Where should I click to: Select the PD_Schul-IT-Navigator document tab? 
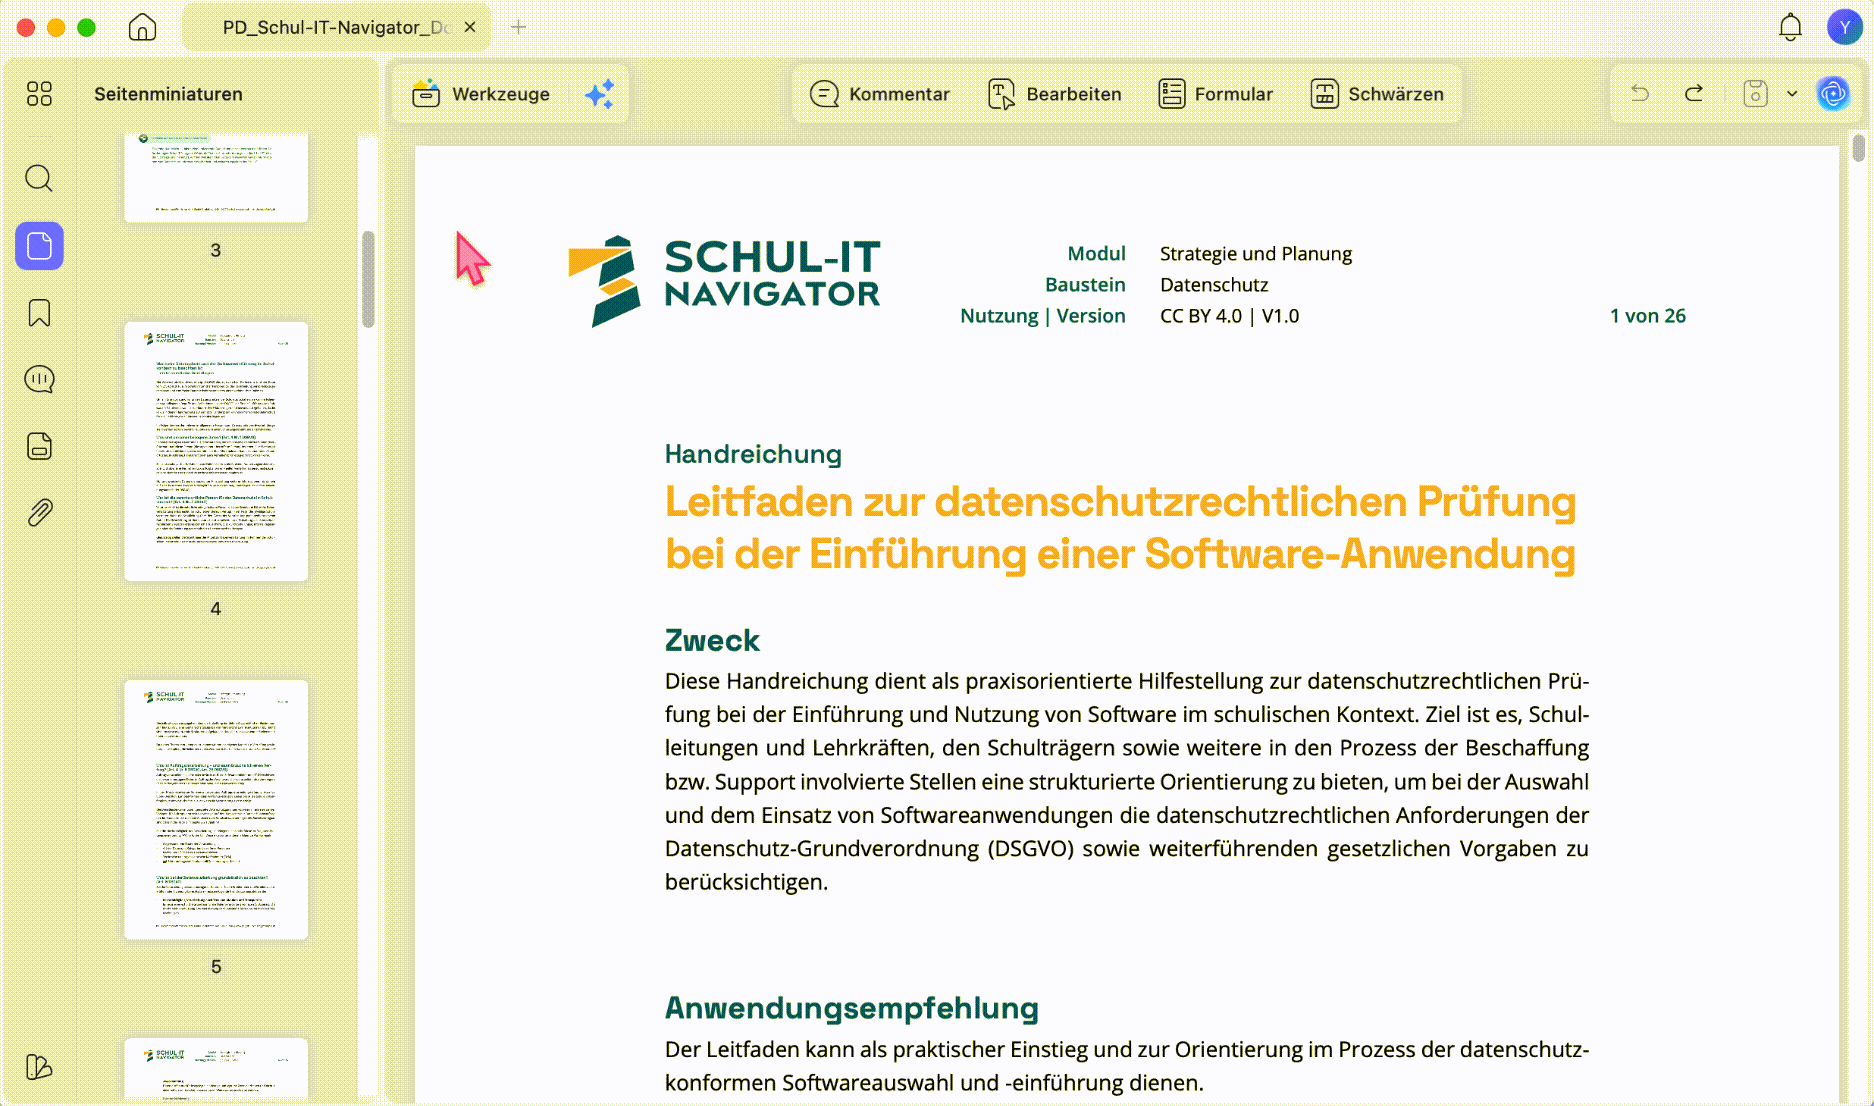(x=336, y=27)
